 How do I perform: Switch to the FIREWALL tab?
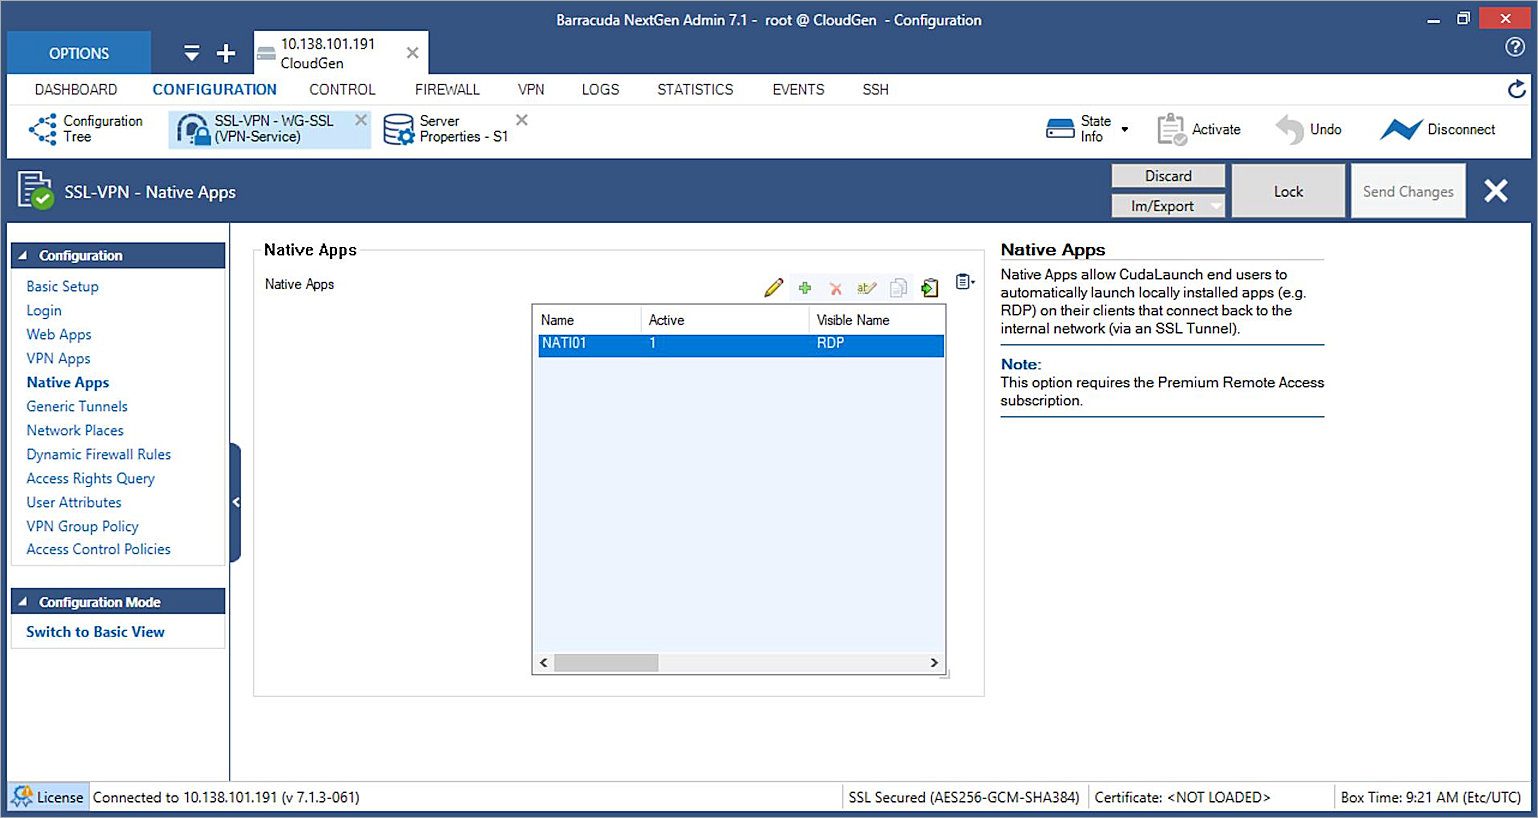click(446, 89)
